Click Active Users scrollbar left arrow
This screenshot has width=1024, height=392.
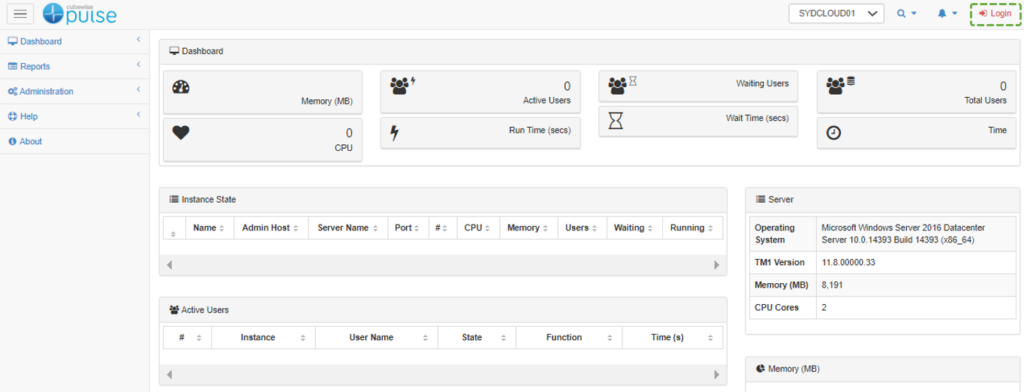tap(169, 375)
